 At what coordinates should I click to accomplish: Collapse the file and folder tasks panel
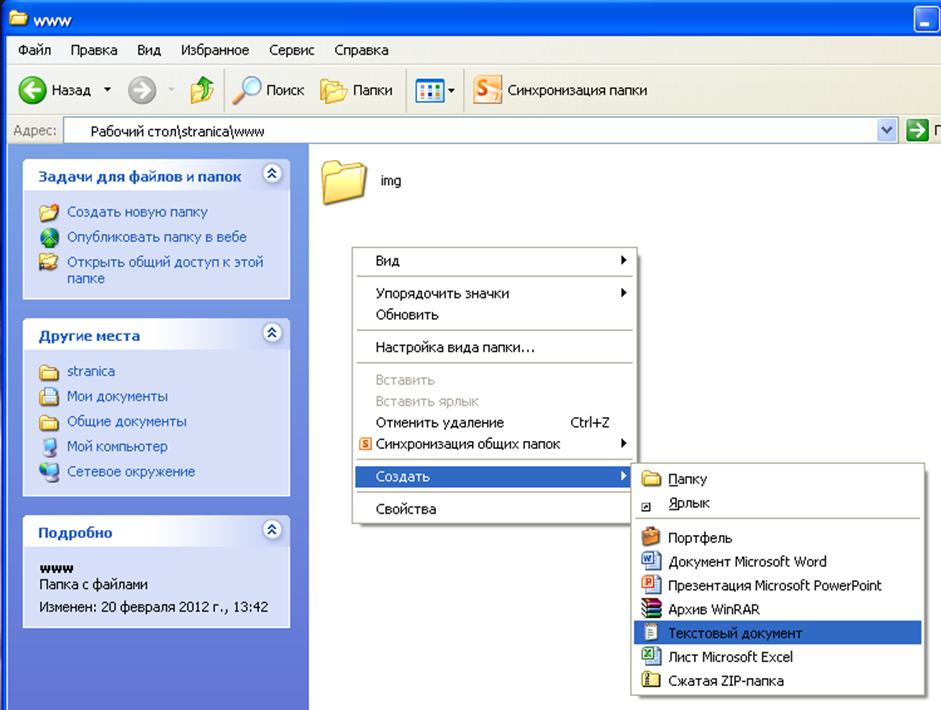pyautogui.click(x=272, y=174)
